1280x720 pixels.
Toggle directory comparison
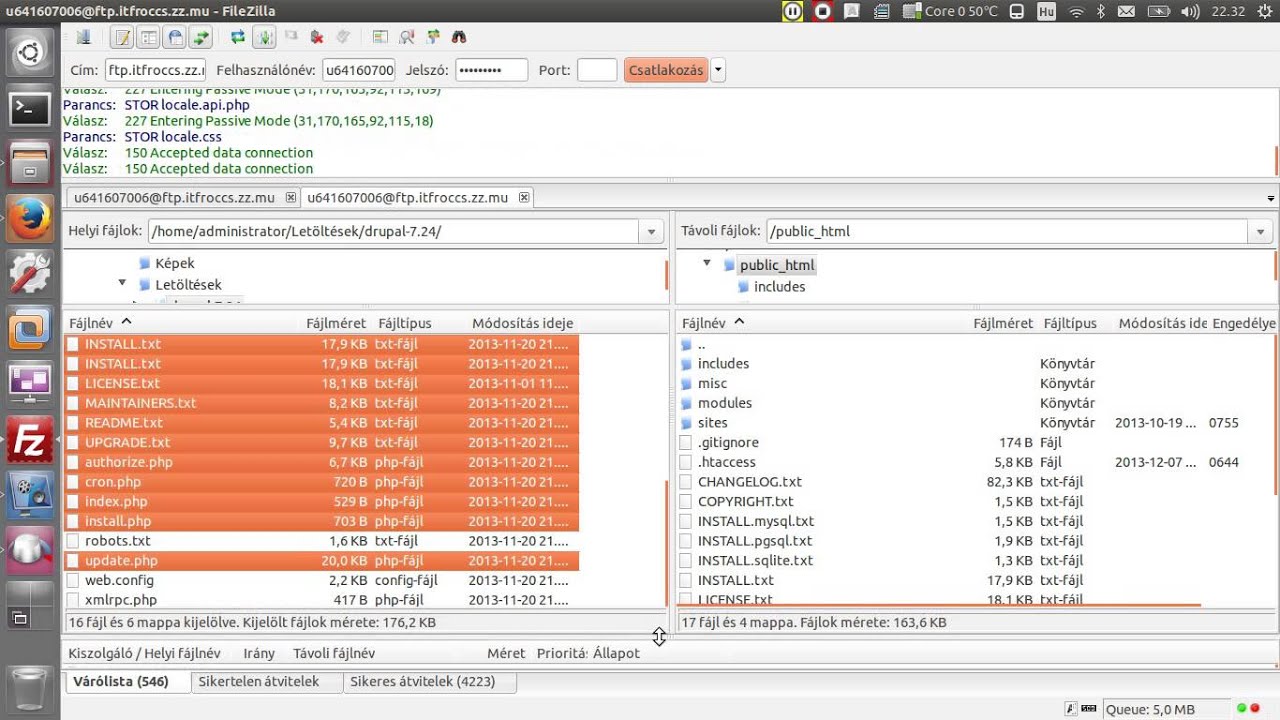(407, 37)
